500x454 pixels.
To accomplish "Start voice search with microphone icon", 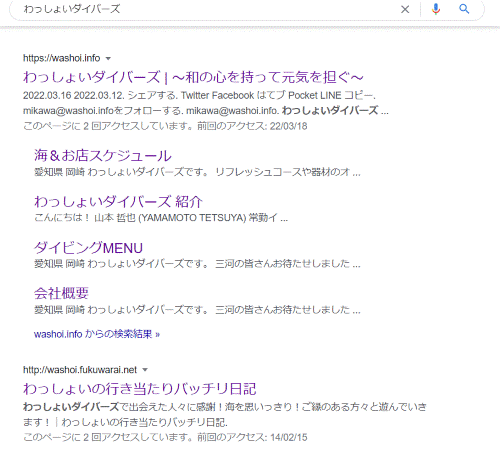I will click(x=436, y=9).
